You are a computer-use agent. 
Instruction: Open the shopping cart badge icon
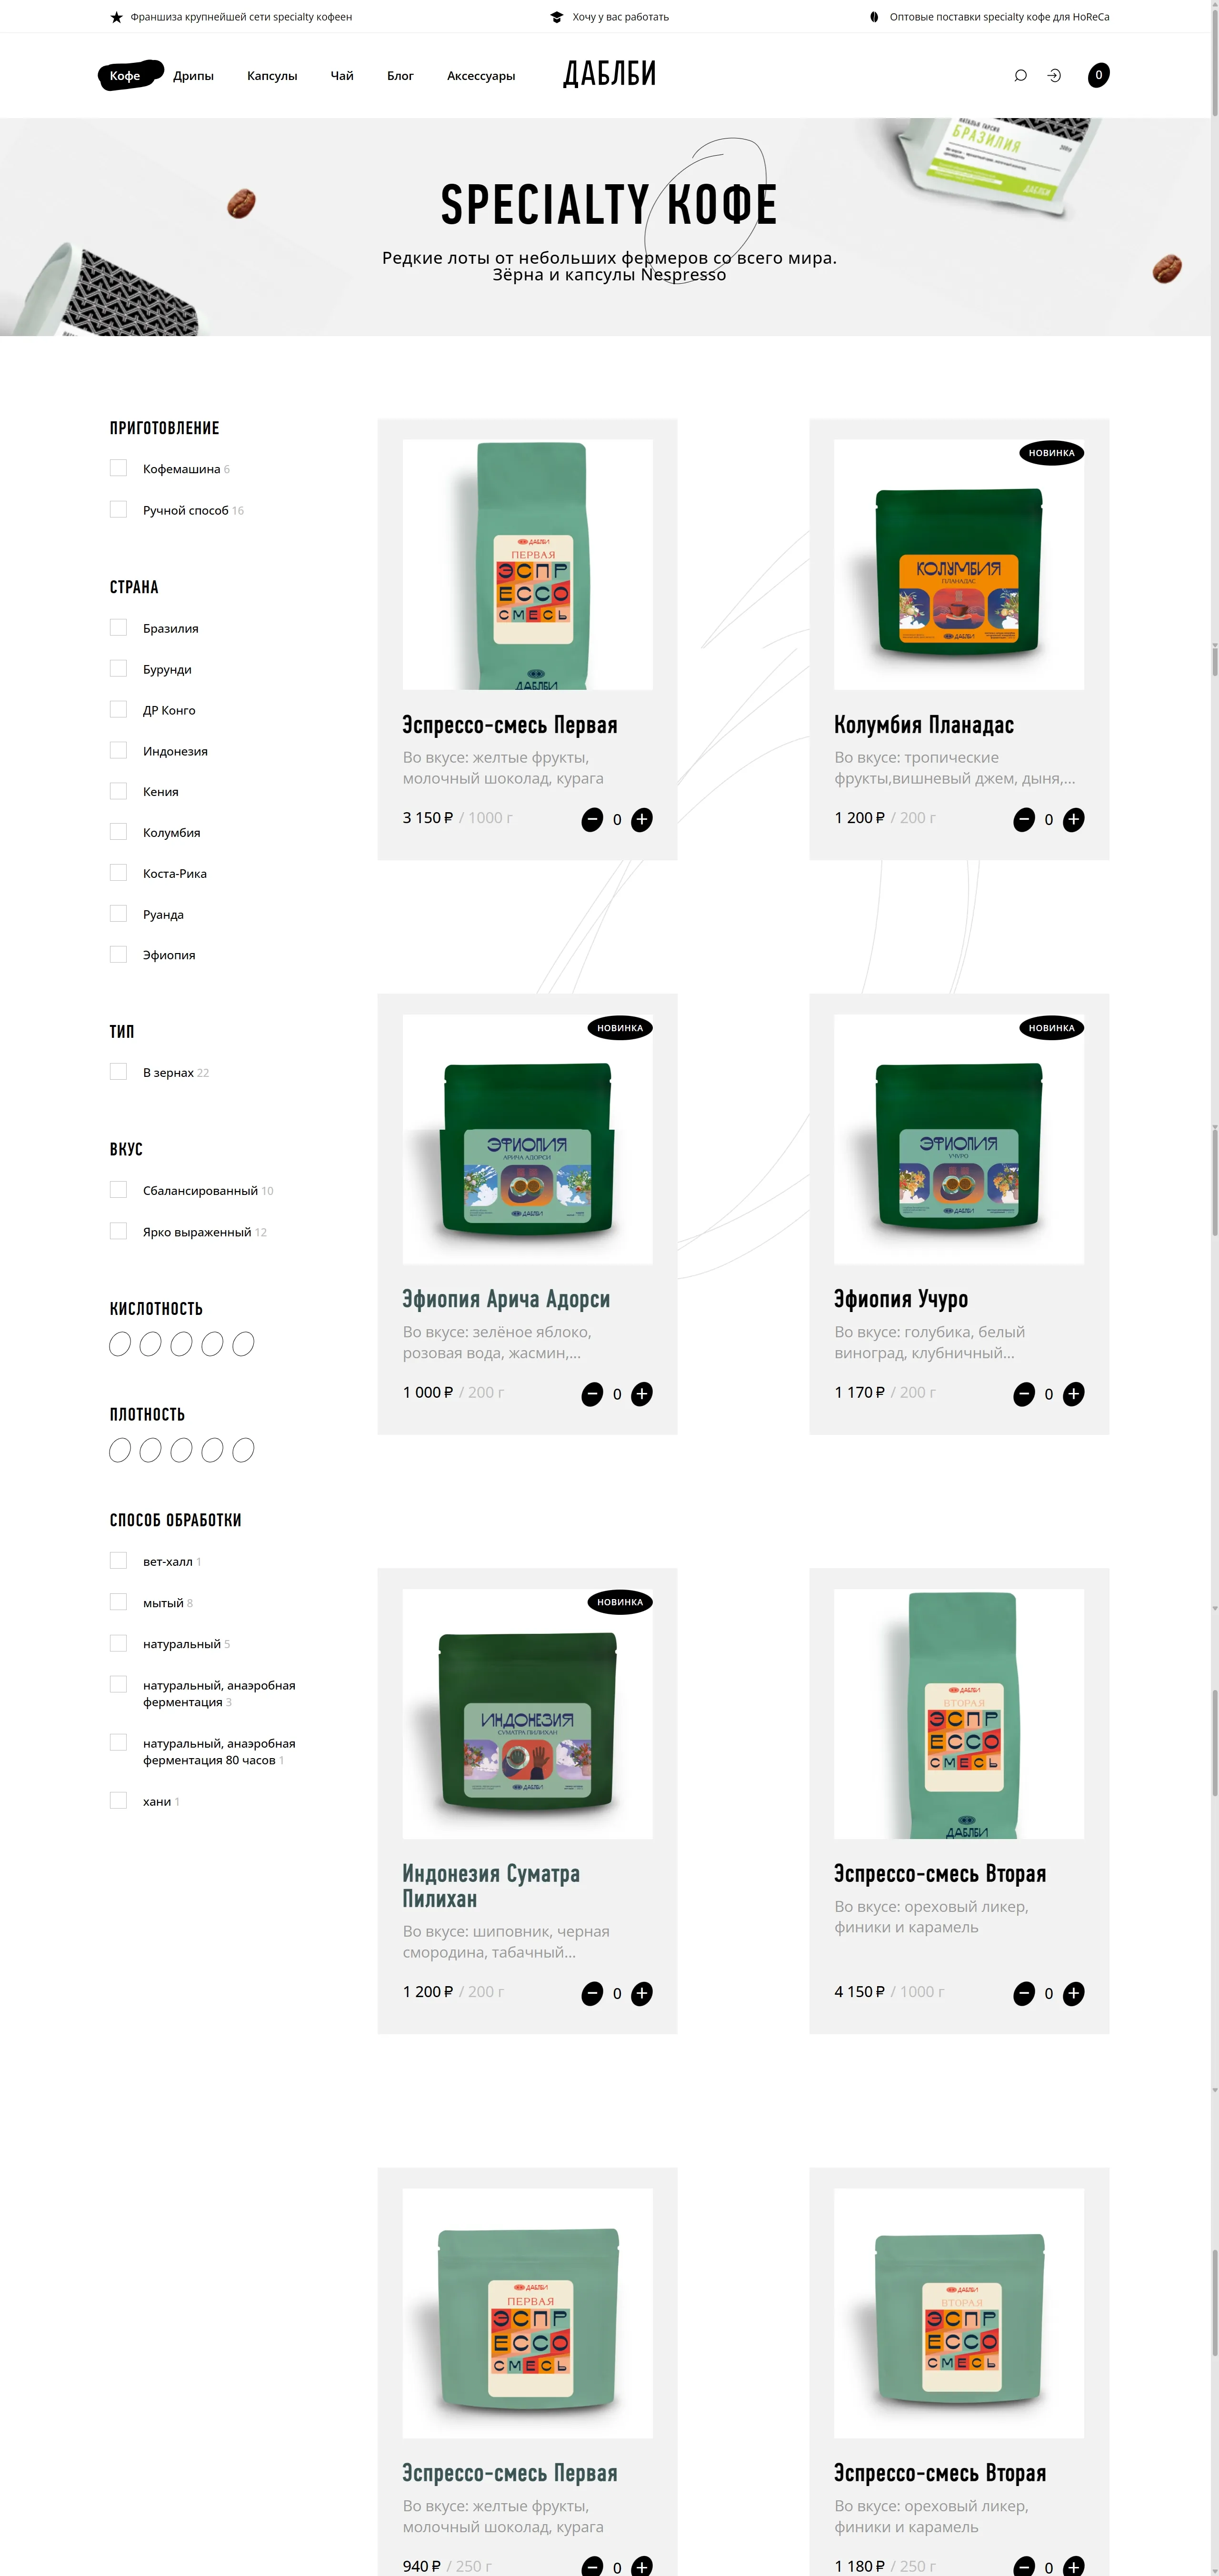pyautogui.click(x=1098, y=75)
